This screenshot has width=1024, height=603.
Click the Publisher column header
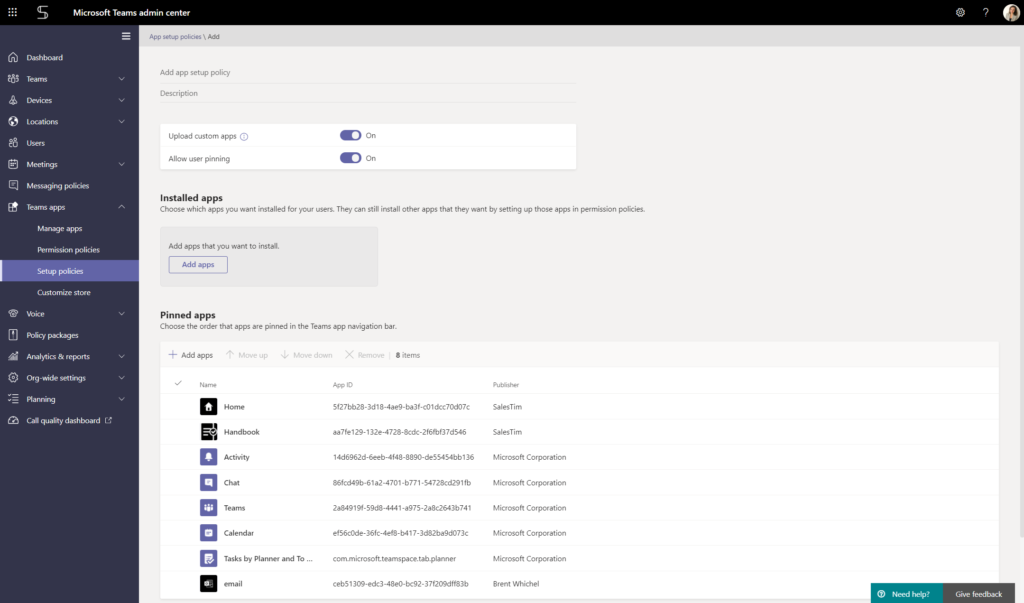tap(505, 385)
